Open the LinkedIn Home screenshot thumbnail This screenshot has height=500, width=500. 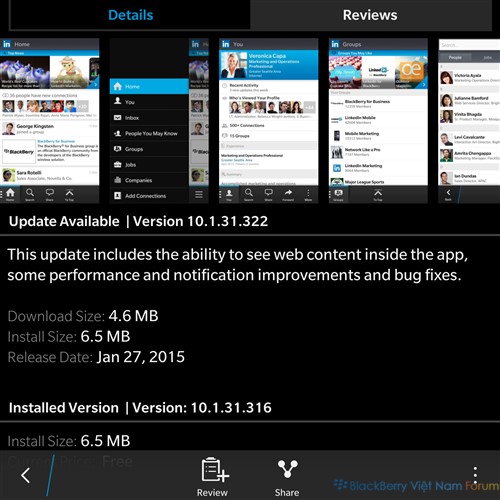pos(49,121)
